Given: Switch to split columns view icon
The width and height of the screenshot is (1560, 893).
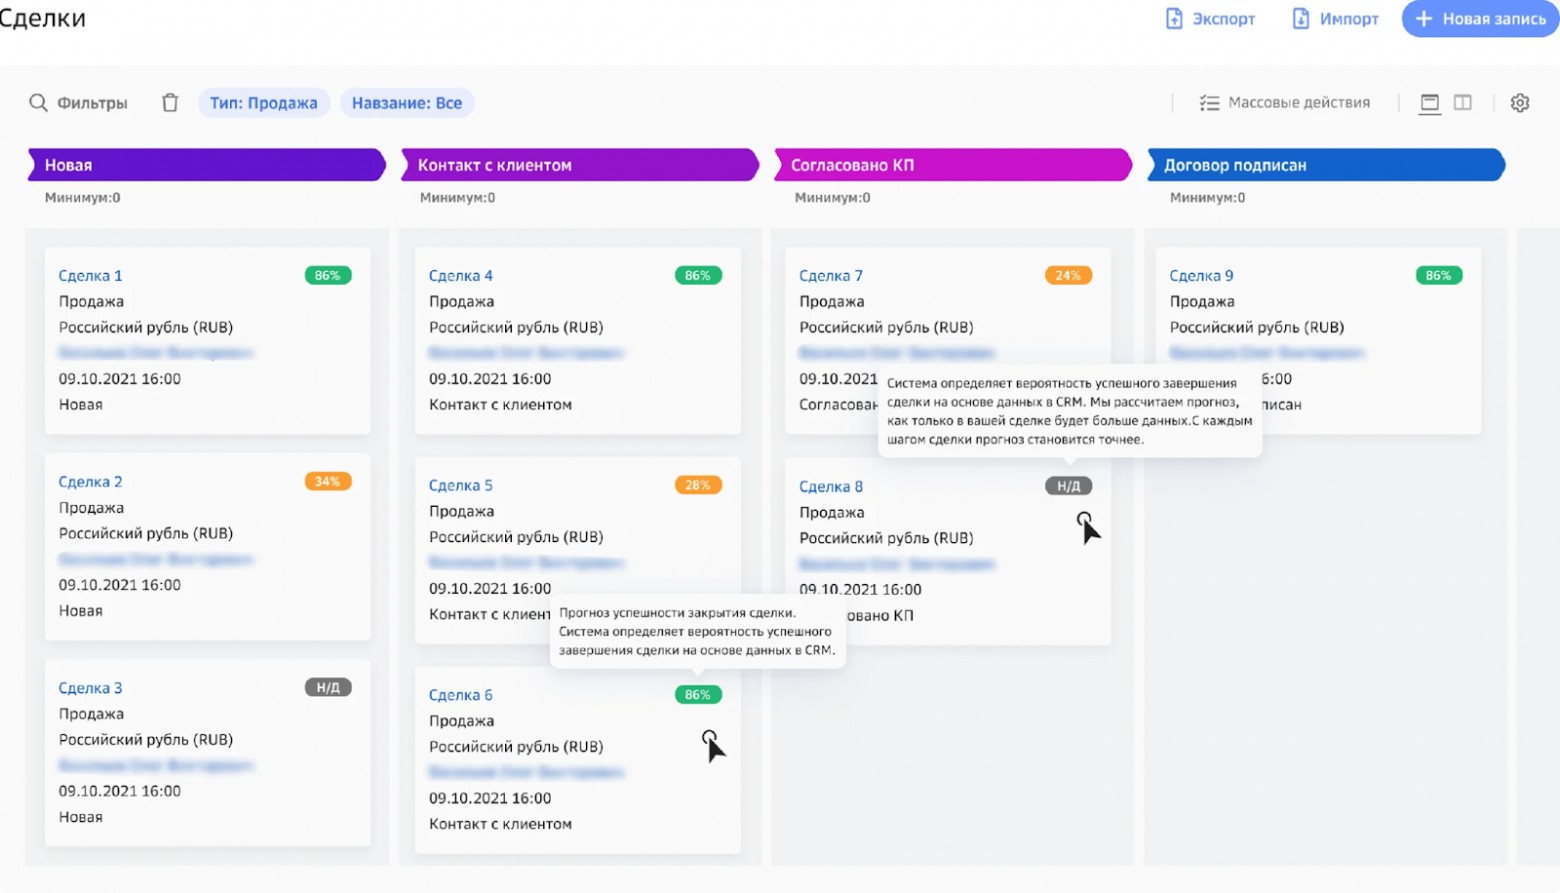Looking at the screenshot, I should click(1463, 103).
